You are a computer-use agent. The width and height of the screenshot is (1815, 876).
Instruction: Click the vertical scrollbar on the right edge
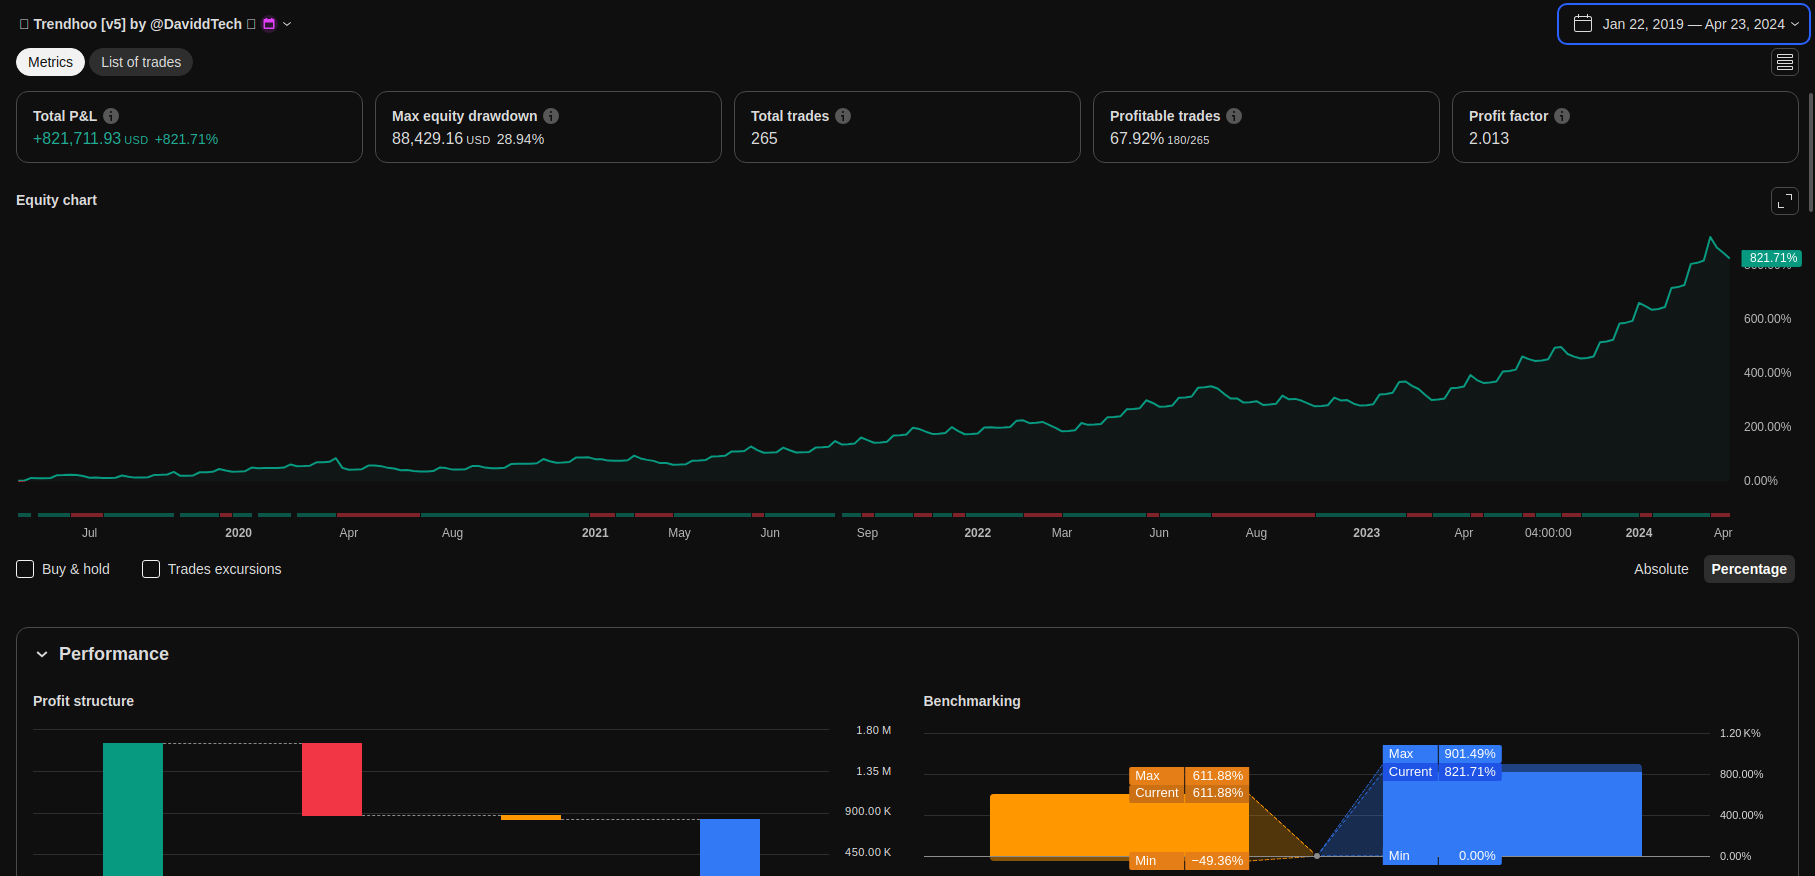click(x=1809, y=152)
